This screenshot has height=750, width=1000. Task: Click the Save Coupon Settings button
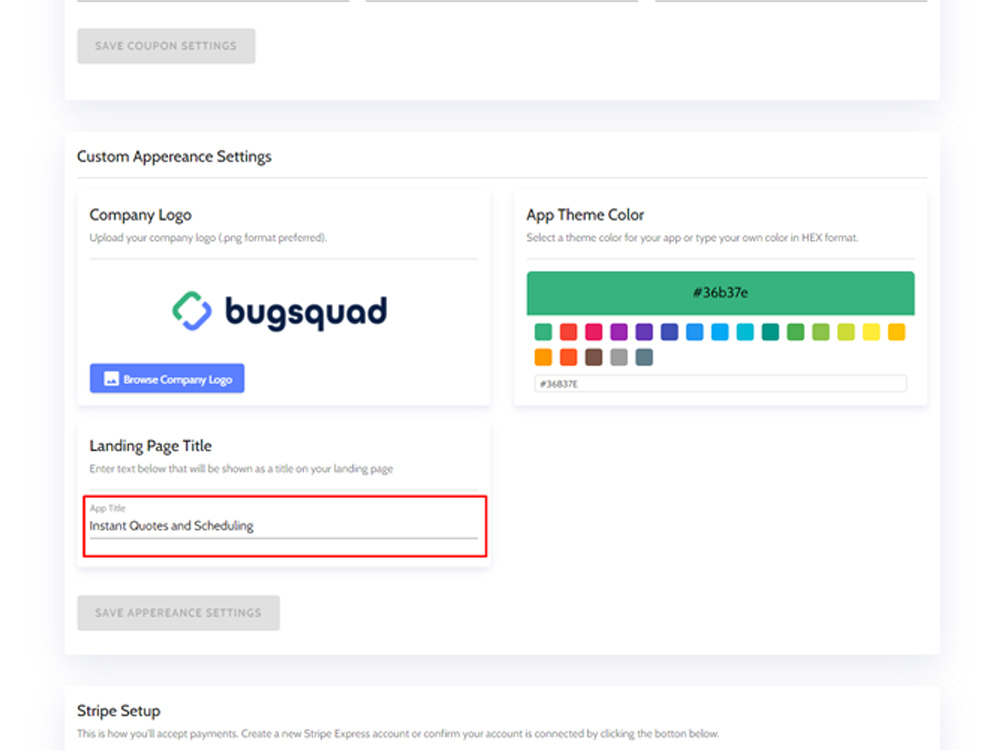point(166,46)
